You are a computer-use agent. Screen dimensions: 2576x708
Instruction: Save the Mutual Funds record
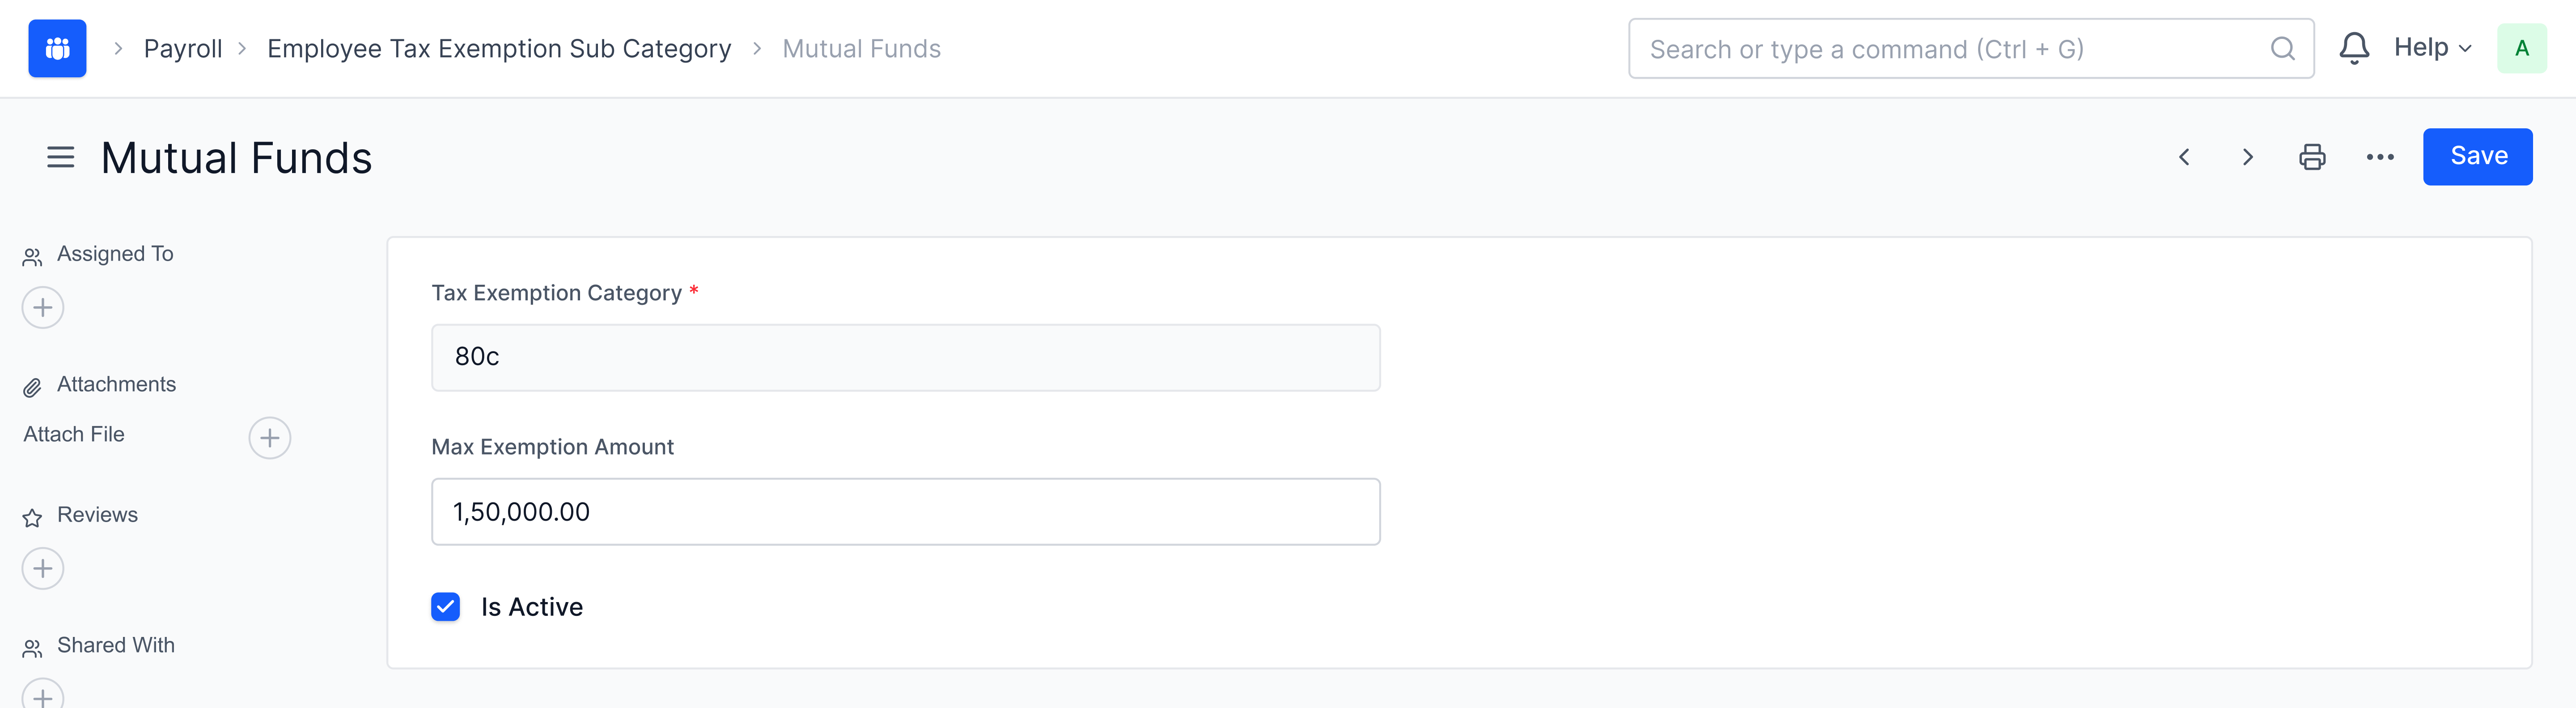pyautogui.click(x=2477, y=156)
